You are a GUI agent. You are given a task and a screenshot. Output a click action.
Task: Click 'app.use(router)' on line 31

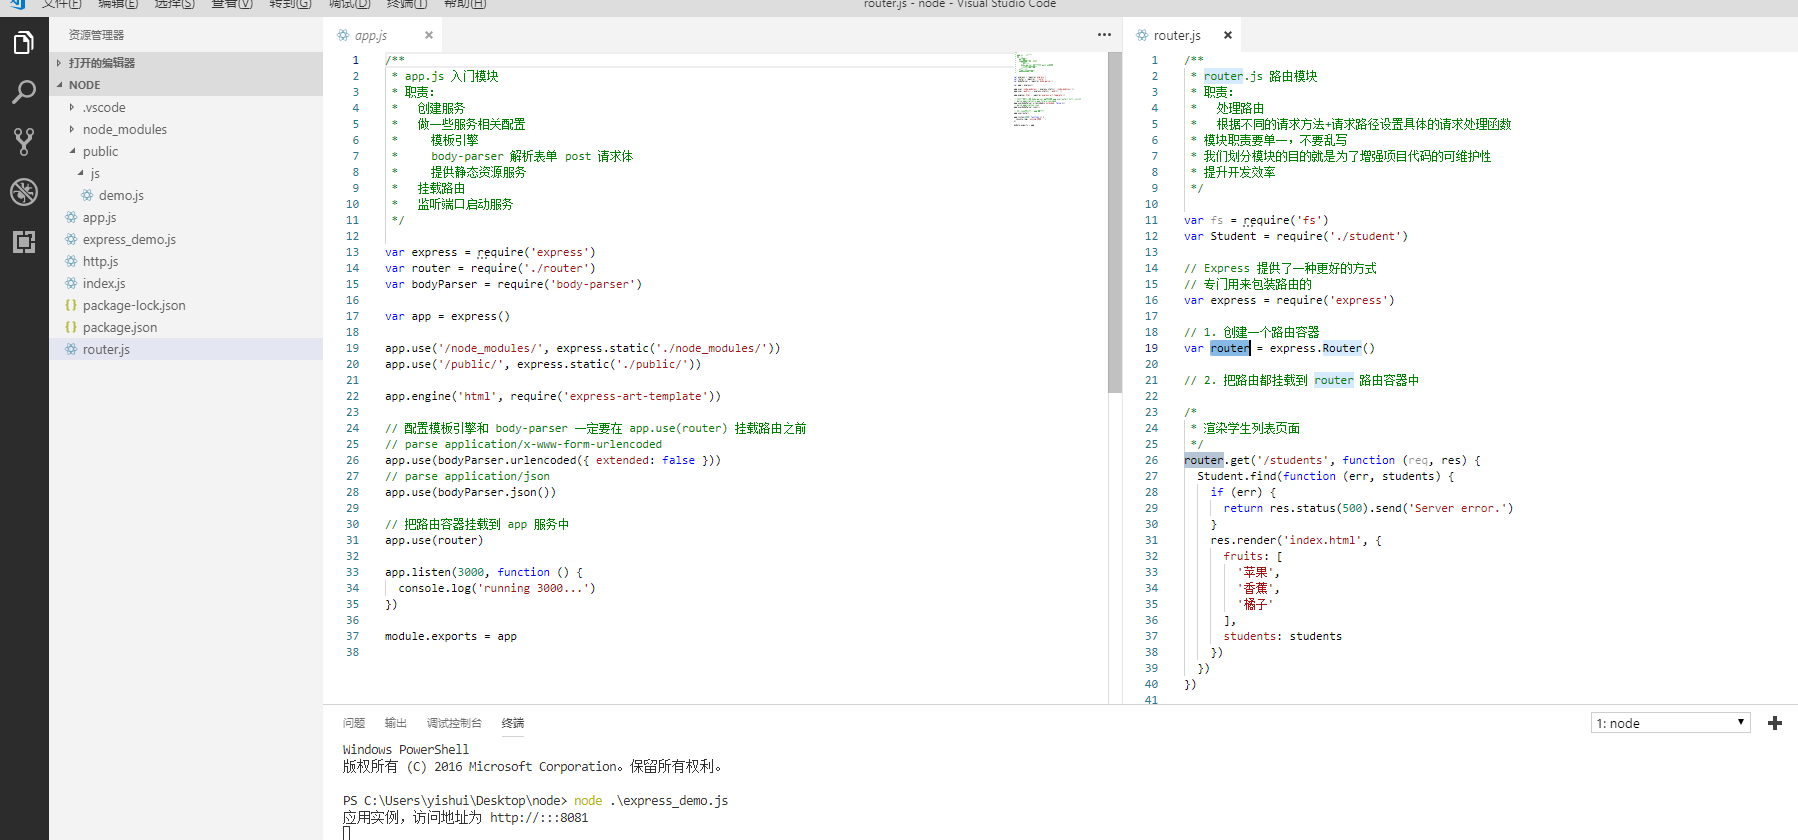pyautogui.click(x=434, y=540)
